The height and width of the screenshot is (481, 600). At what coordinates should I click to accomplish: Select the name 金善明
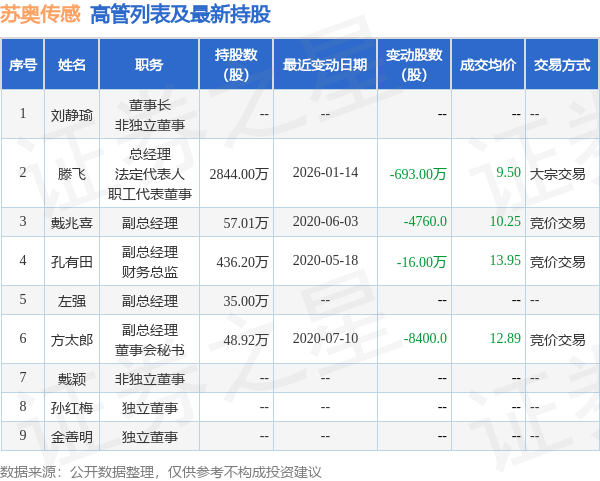(72, 437)
